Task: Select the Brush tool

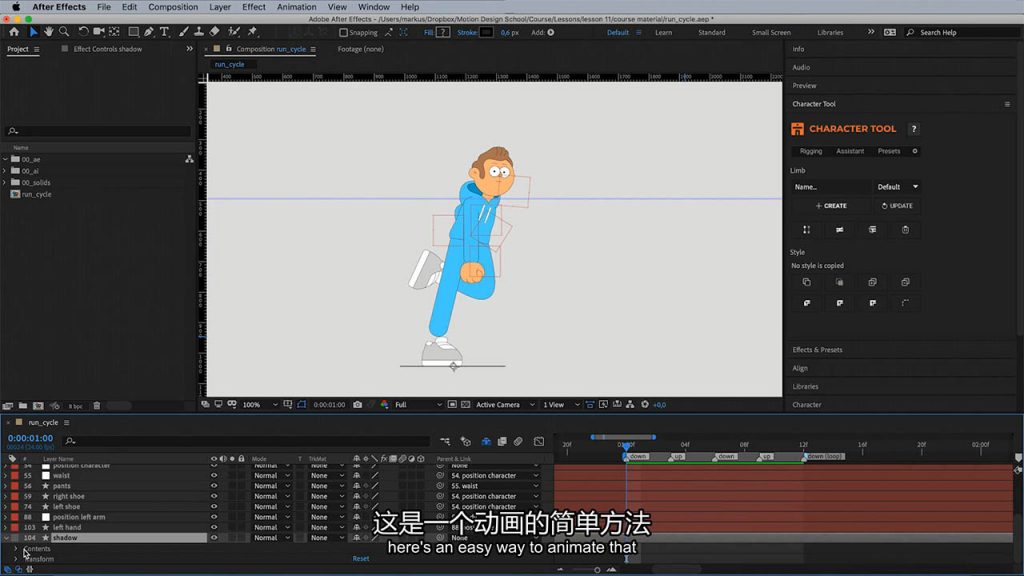Action: pos(184,31)
